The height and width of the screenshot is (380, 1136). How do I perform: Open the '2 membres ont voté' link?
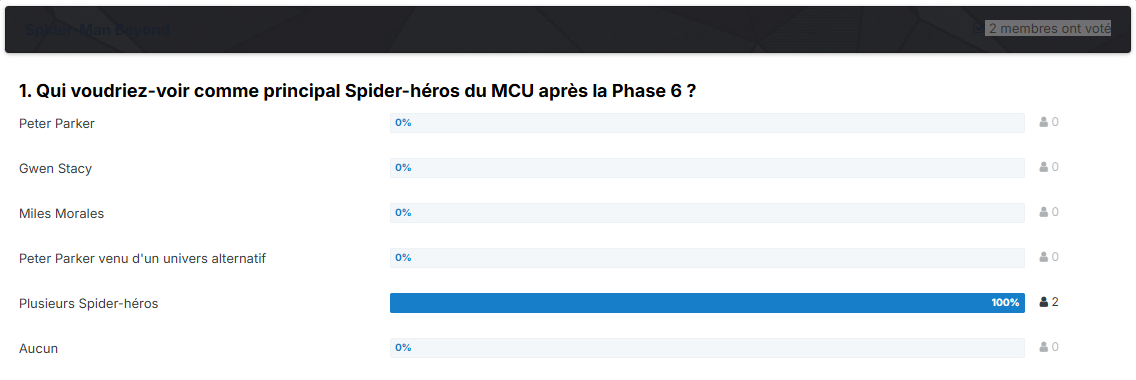click(1049, 28)
